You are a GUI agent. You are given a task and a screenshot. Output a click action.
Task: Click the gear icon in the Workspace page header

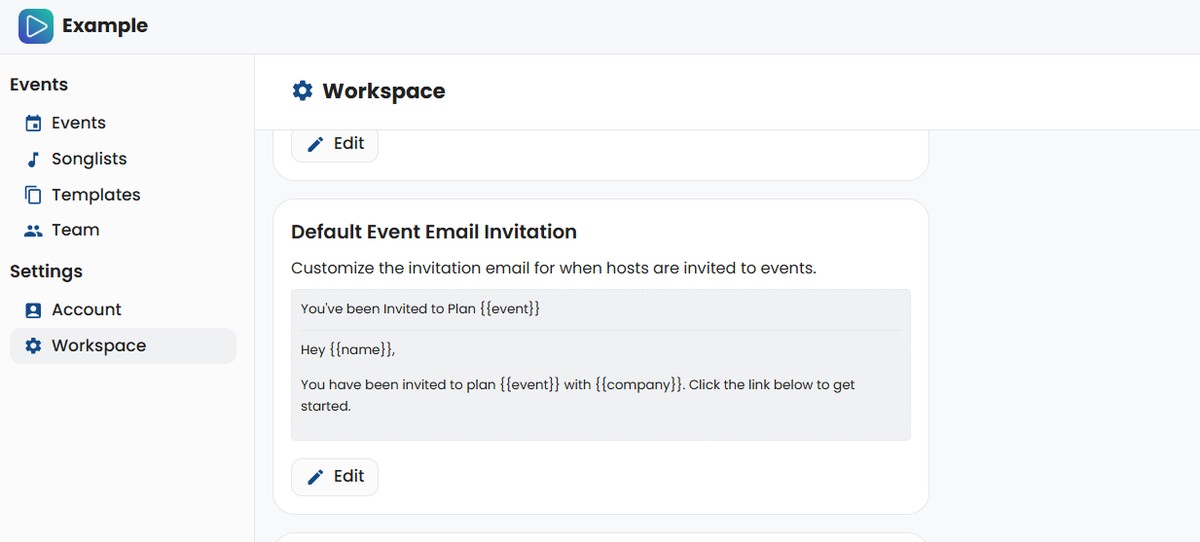tap(302, 91)
